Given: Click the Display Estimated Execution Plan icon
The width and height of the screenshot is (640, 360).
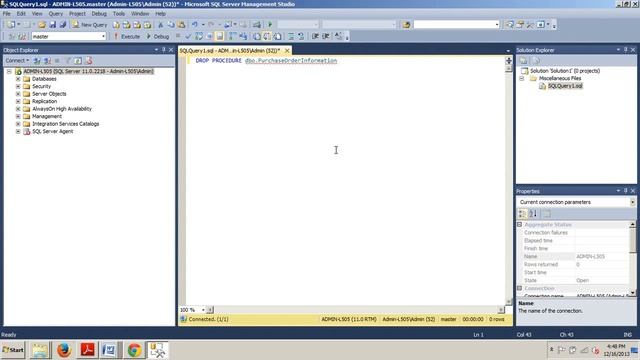Looking at the screenshot, I should [199, 36].
